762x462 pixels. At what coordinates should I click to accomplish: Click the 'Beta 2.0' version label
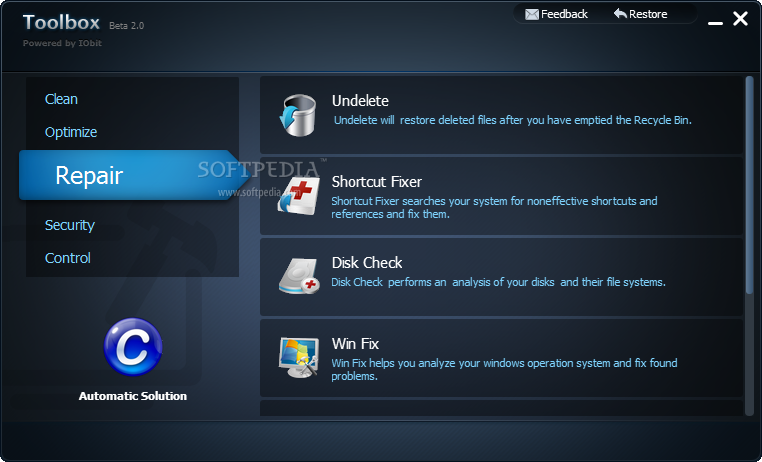(x=126, y=26)
